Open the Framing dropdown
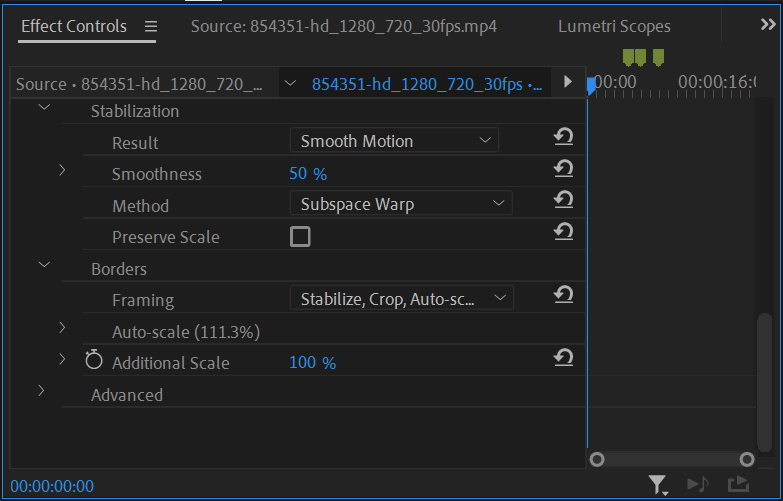The image size is (783, 501). pos(401,298)
